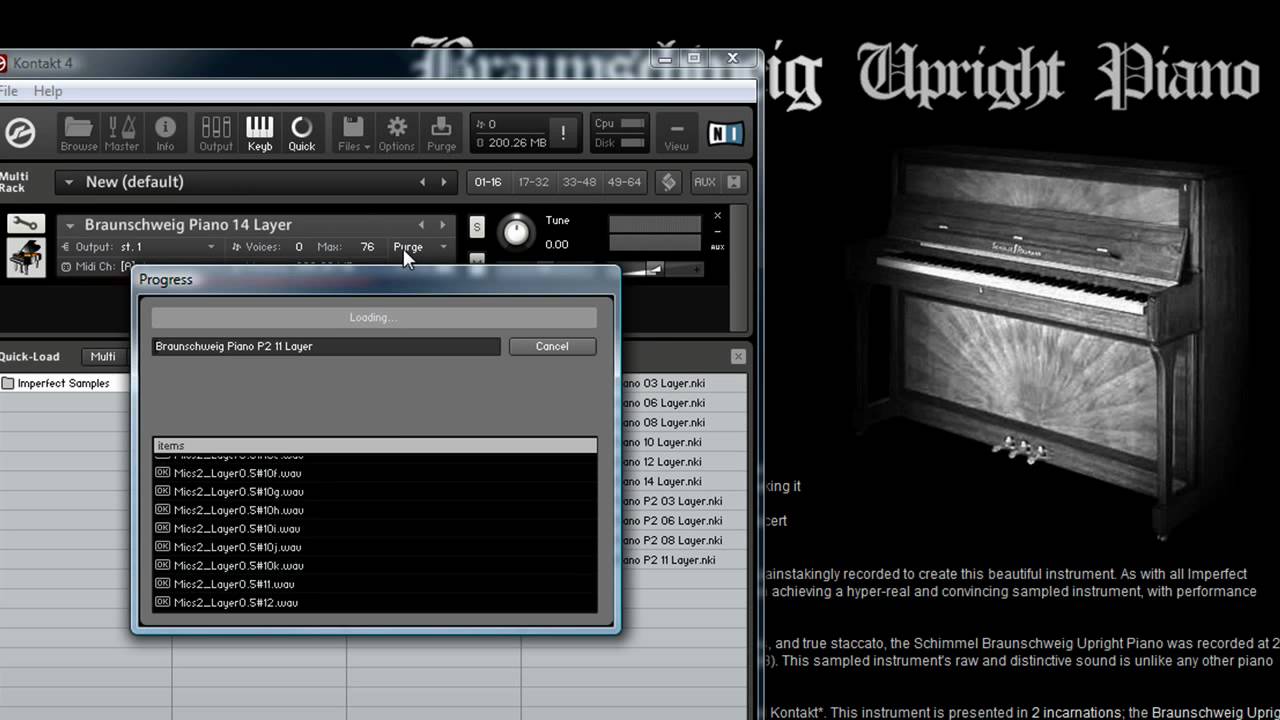Click the Tune knob

(x=516, y=232)
